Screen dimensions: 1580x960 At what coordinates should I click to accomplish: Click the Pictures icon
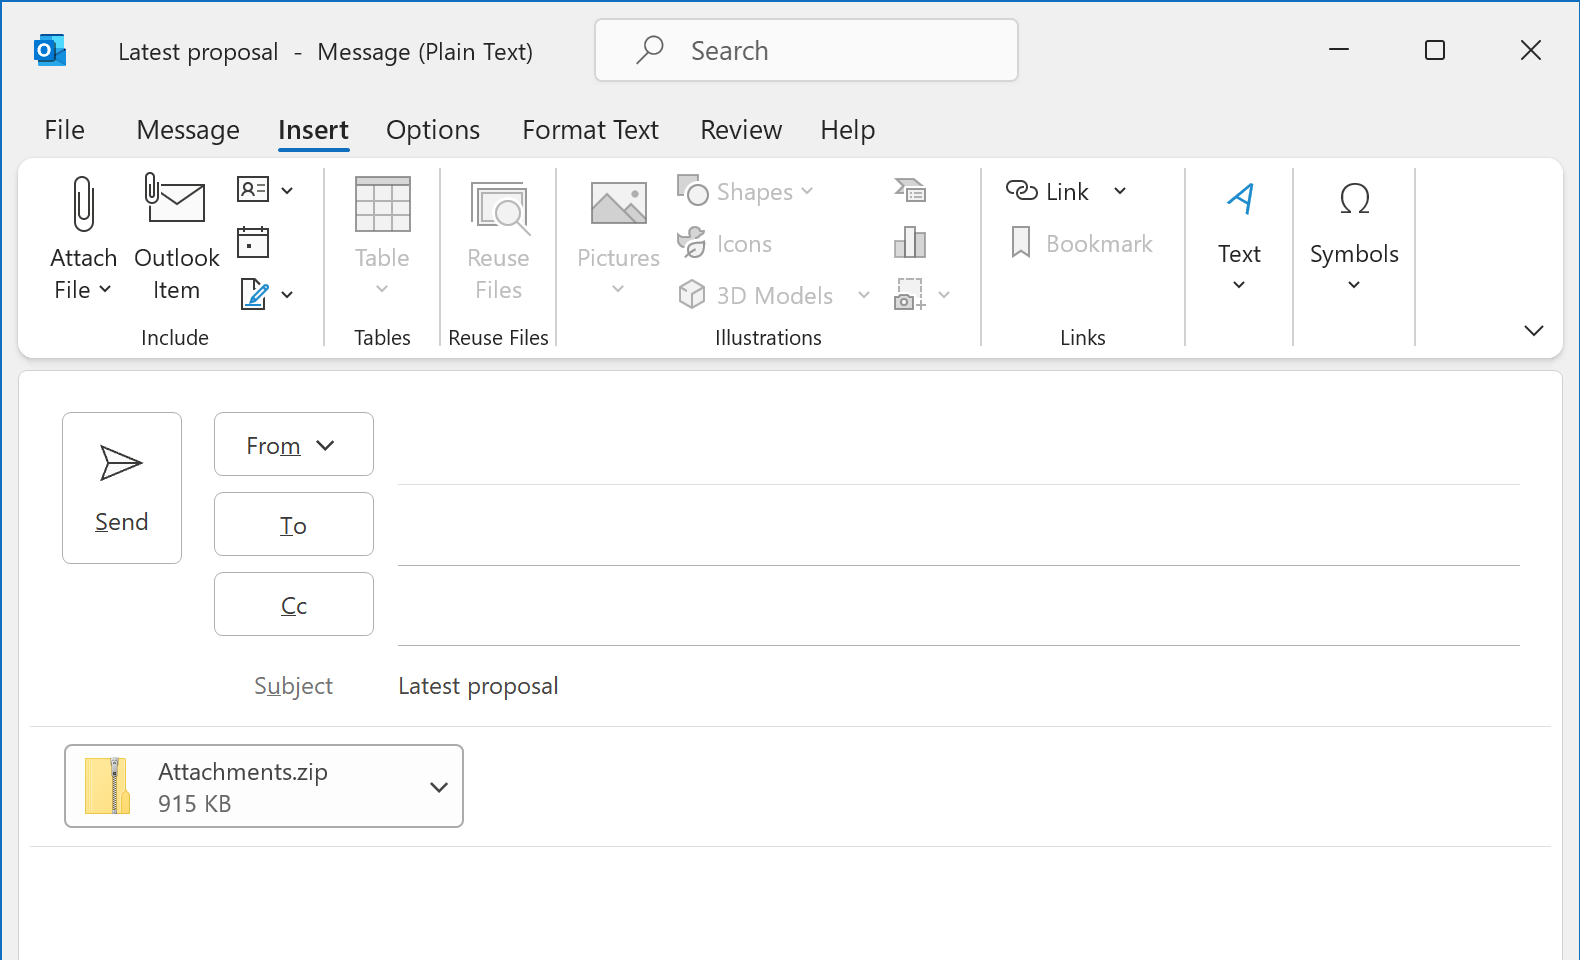(618, 203)
